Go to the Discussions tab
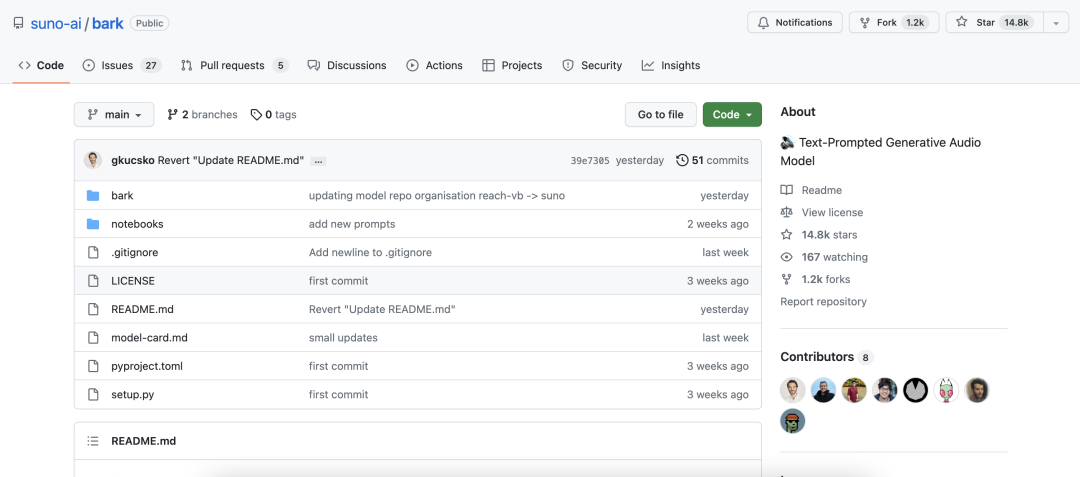 point(347,65)
